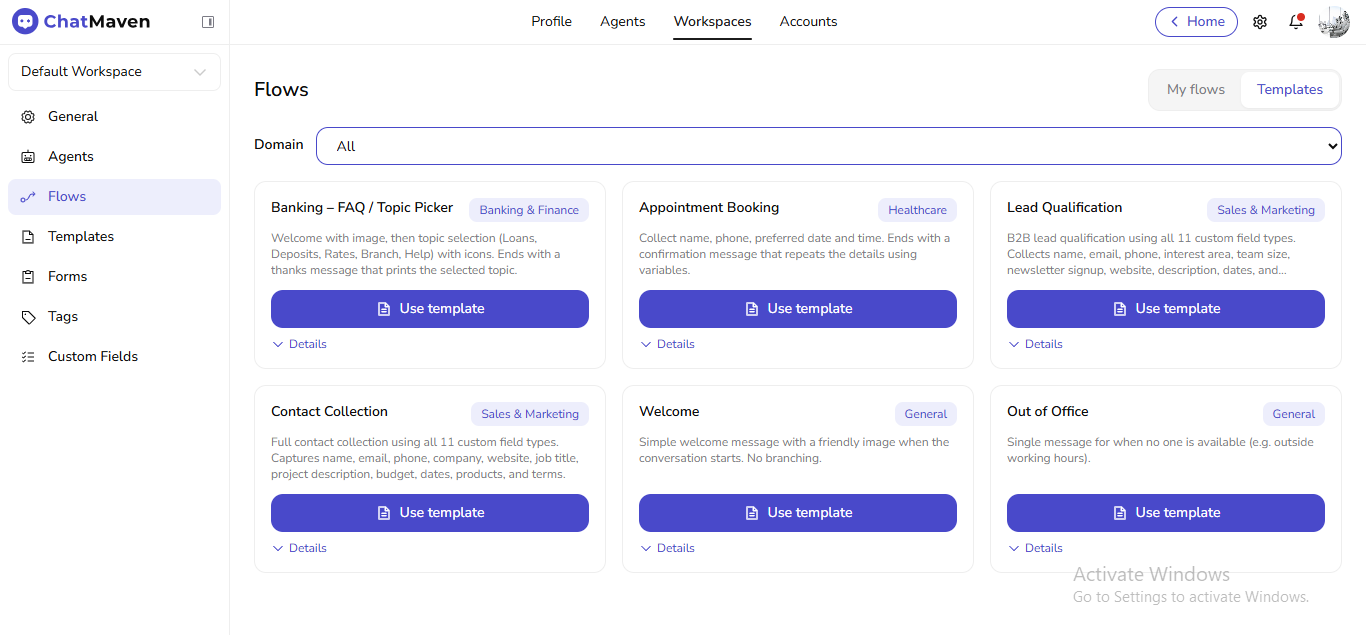Open the profile avatar menu
Viewport: 1366px width, 635px height.
pos(1333,21)
